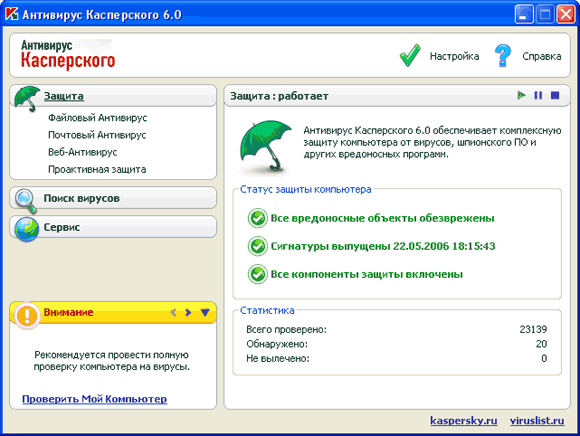580x436 pixels.
Task: Show previous notice with left arrow
Action: point(173,312)
